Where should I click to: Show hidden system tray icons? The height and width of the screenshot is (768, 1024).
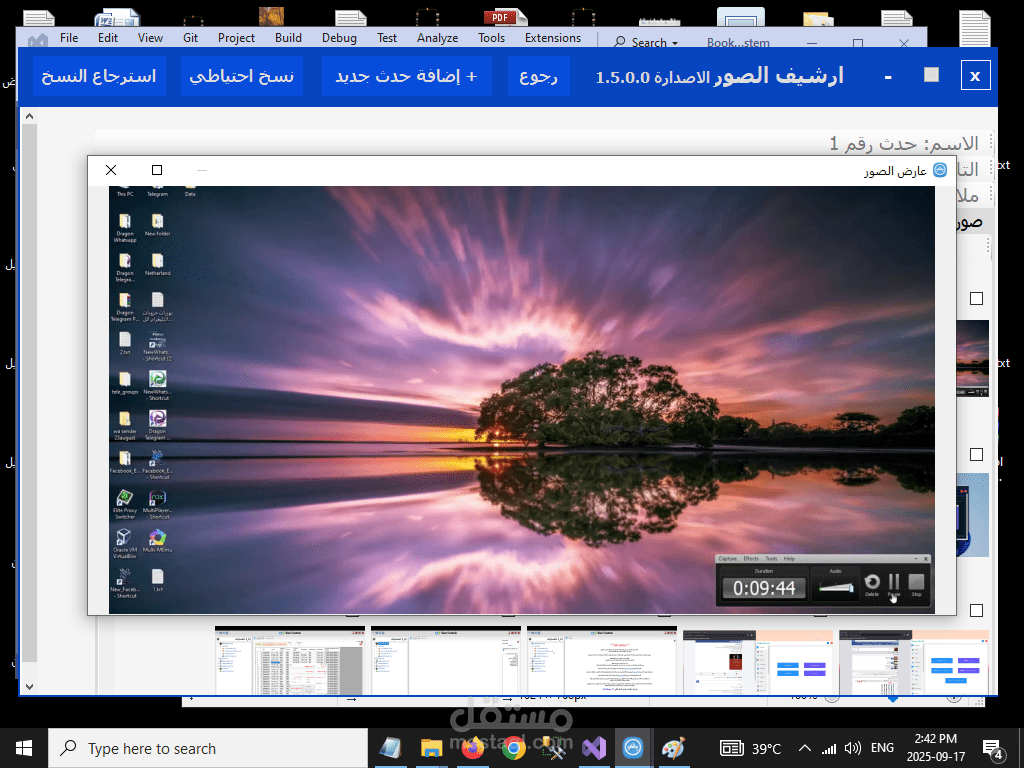click(x=805, y=748)
